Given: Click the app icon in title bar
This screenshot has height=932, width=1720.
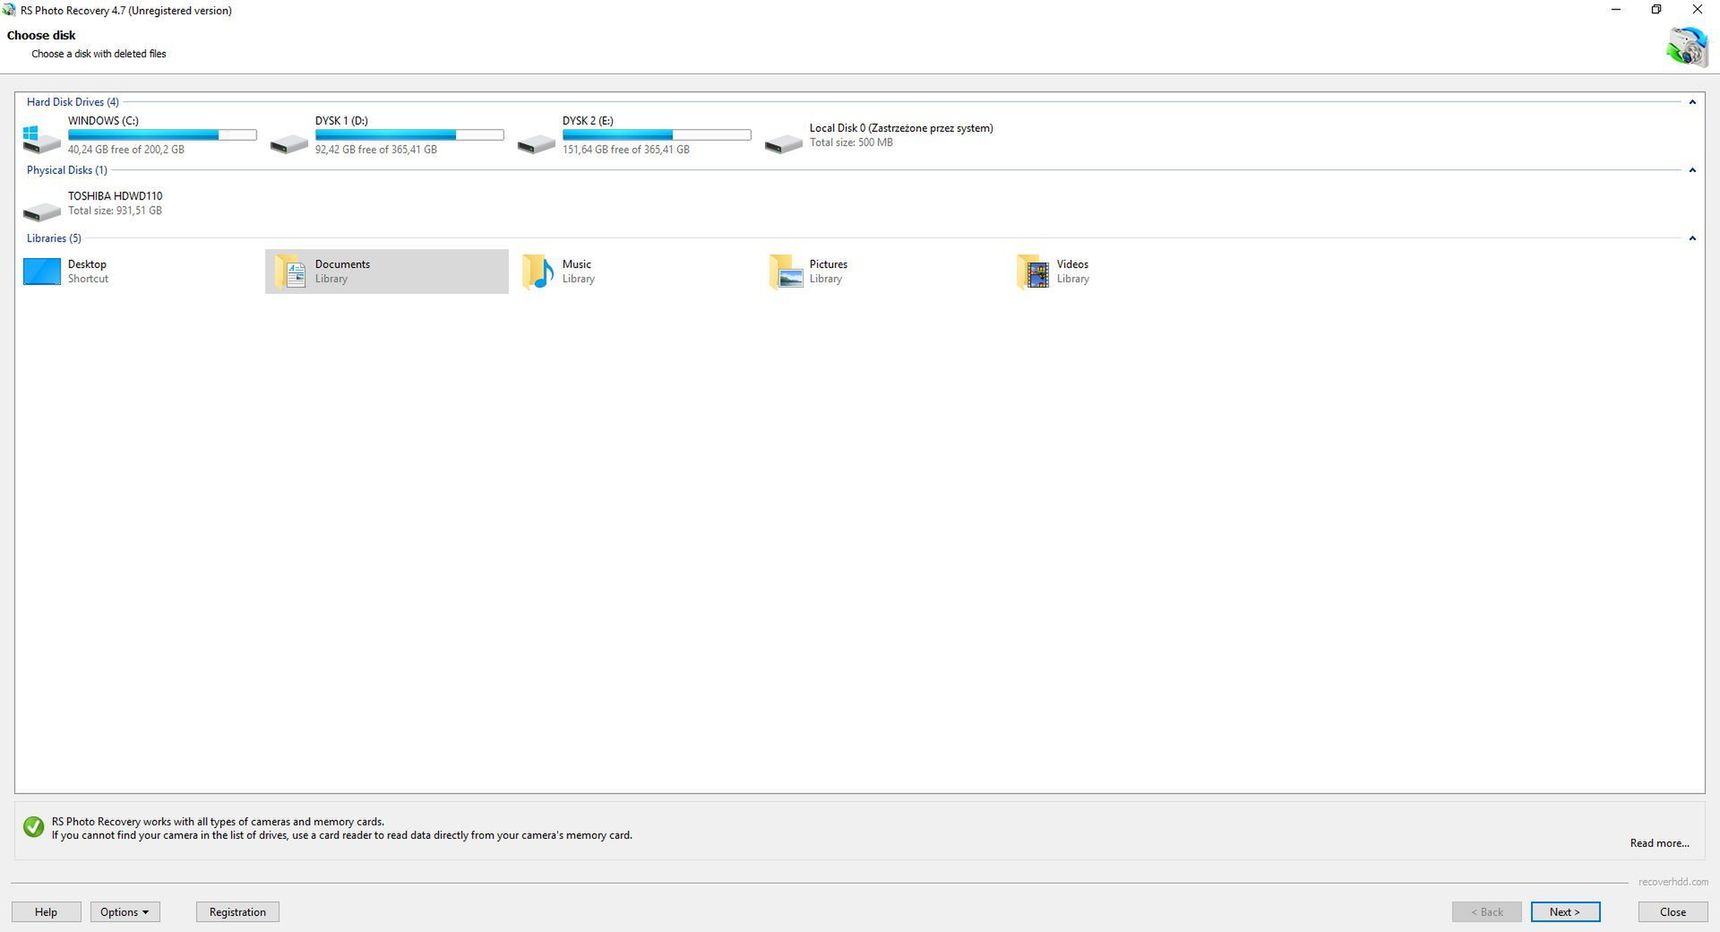Looking at the screenshot, I should (x=9, y=10).
